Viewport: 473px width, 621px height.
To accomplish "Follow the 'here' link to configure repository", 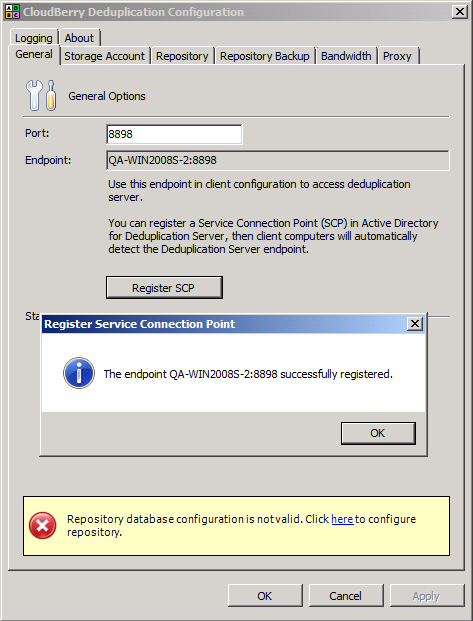I will (342, 519).
